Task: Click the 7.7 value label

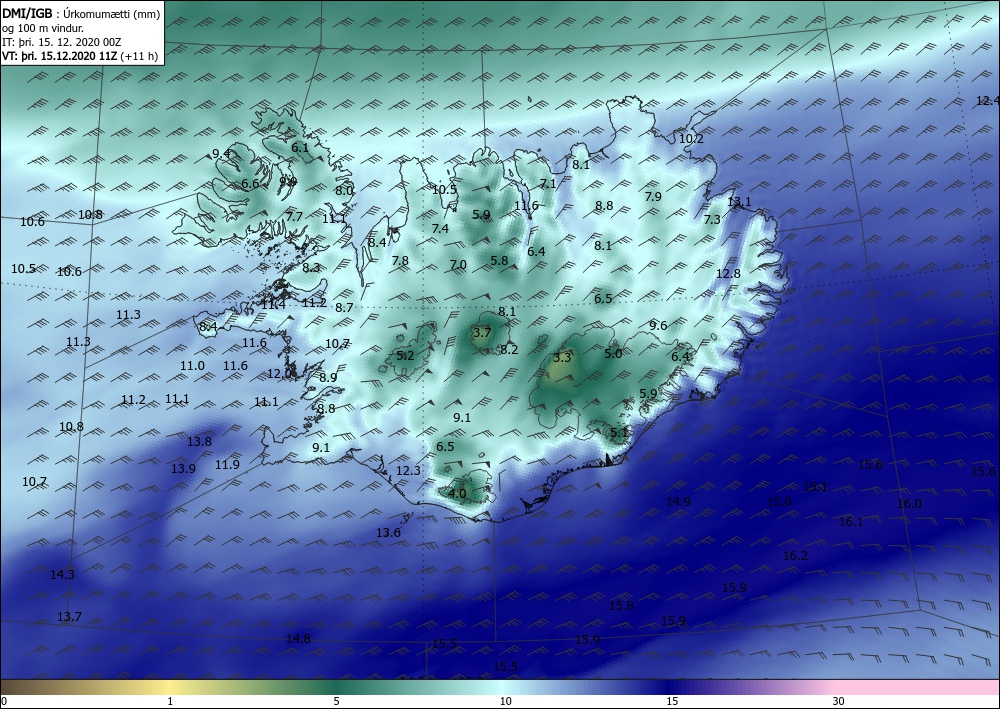Action: coord(294,216)
